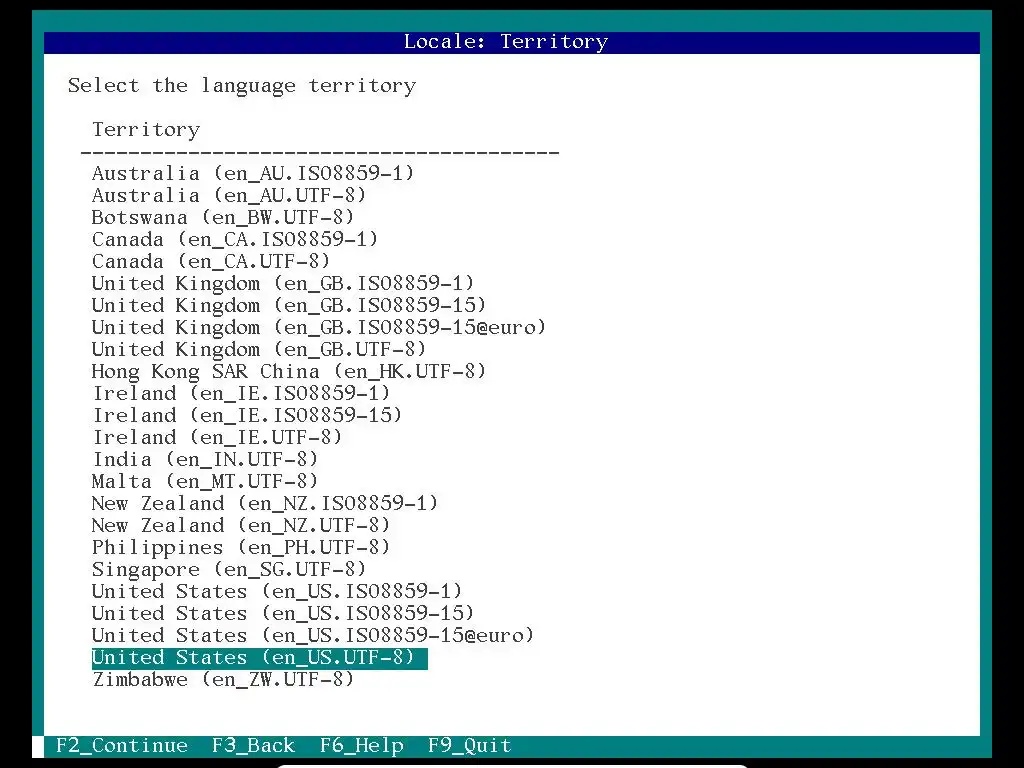Click the Locale: Territory title bar

pyautogui.click(x=512, y=42)
